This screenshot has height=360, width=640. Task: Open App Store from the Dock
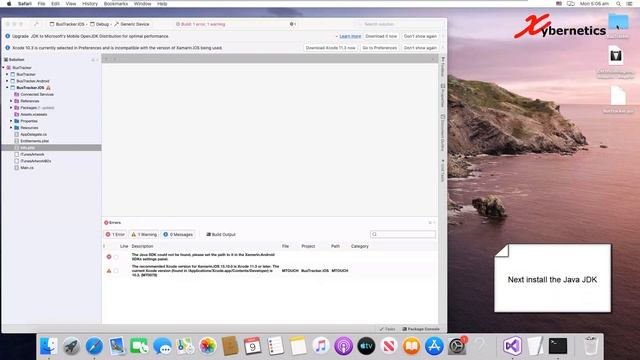434,346
